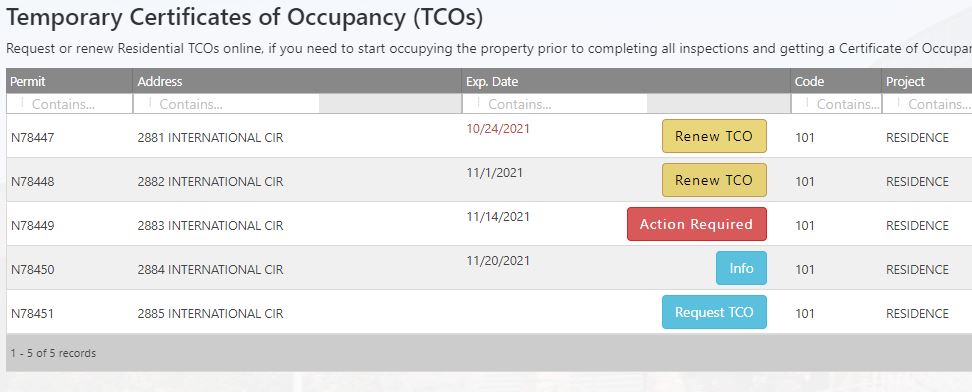Select the 2881 INTERNATIONAL CIR address cell
Viewport: 972px width, 392px height.
click(210, 138)
